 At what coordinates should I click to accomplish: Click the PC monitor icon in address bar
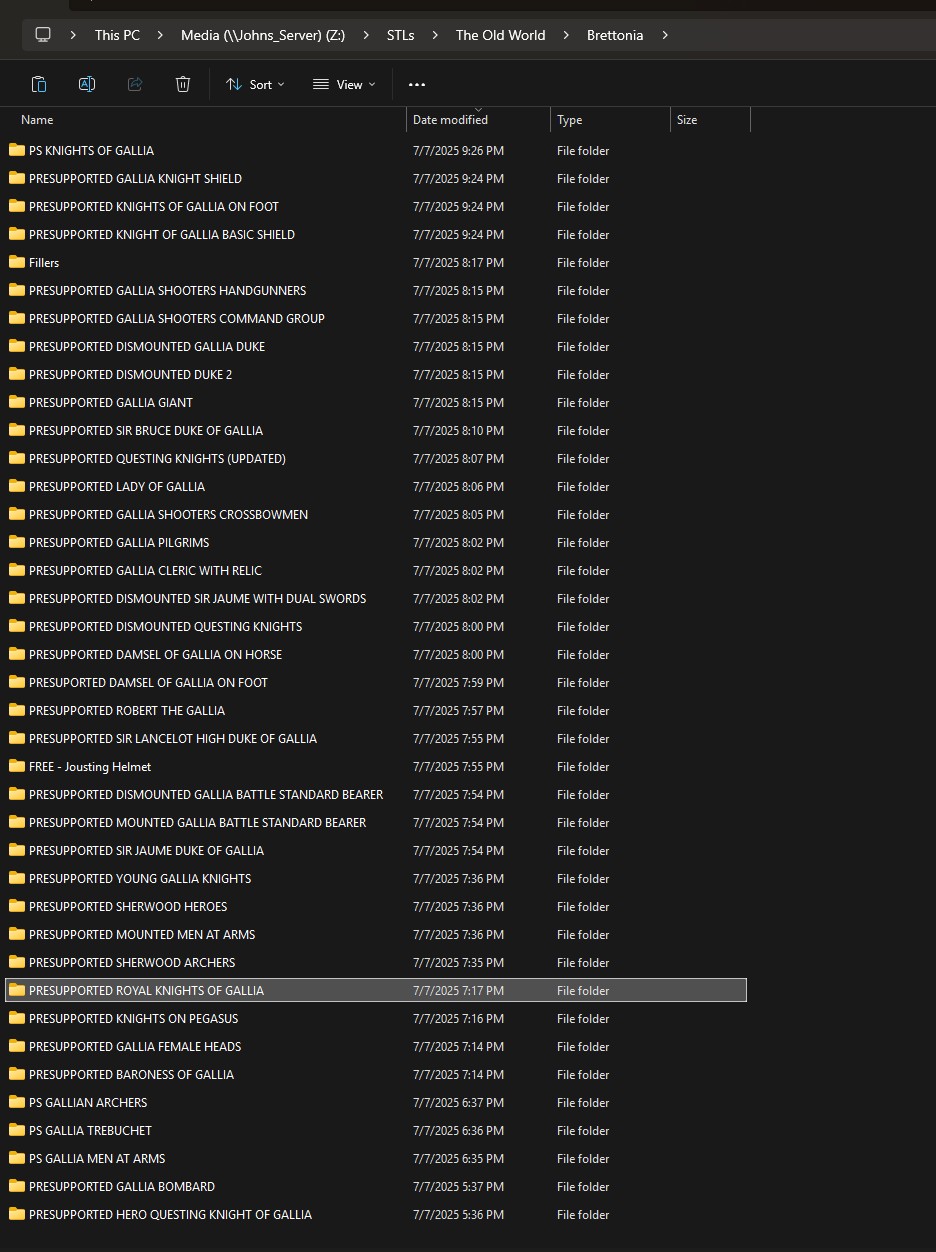pos(43,35)
